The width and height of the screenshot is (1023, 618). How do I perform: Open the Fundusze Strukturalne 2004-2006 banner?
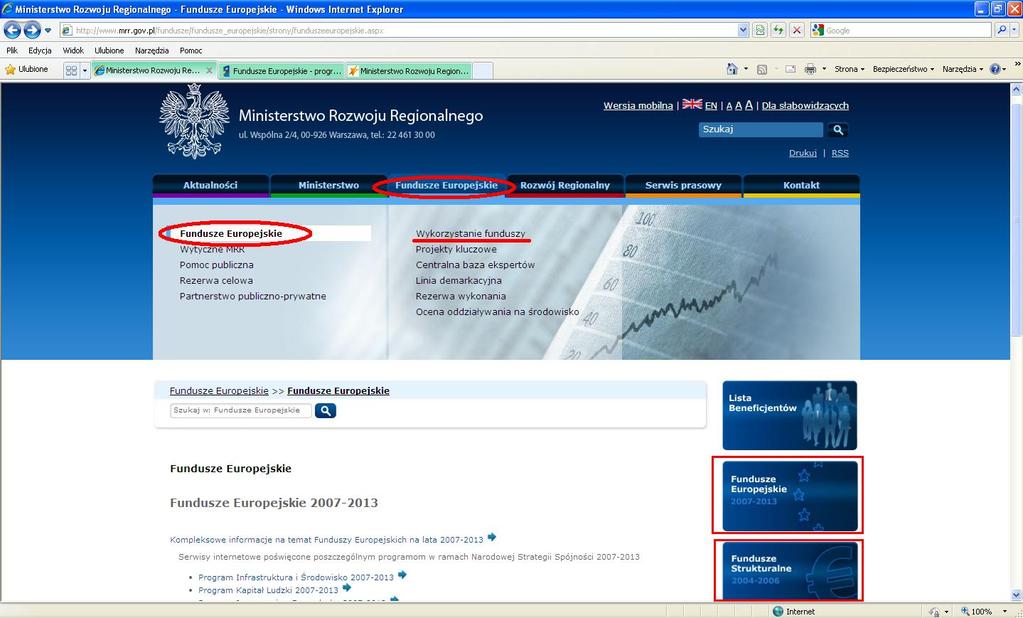(789, 570)
